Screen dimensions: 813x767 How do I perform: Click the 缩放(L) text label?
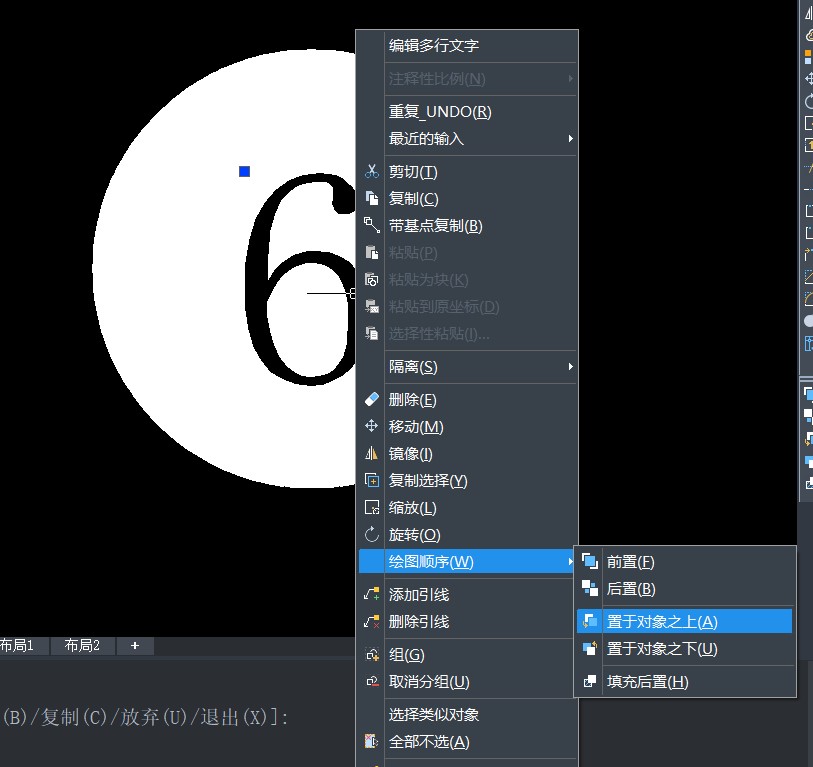[413, 508]
